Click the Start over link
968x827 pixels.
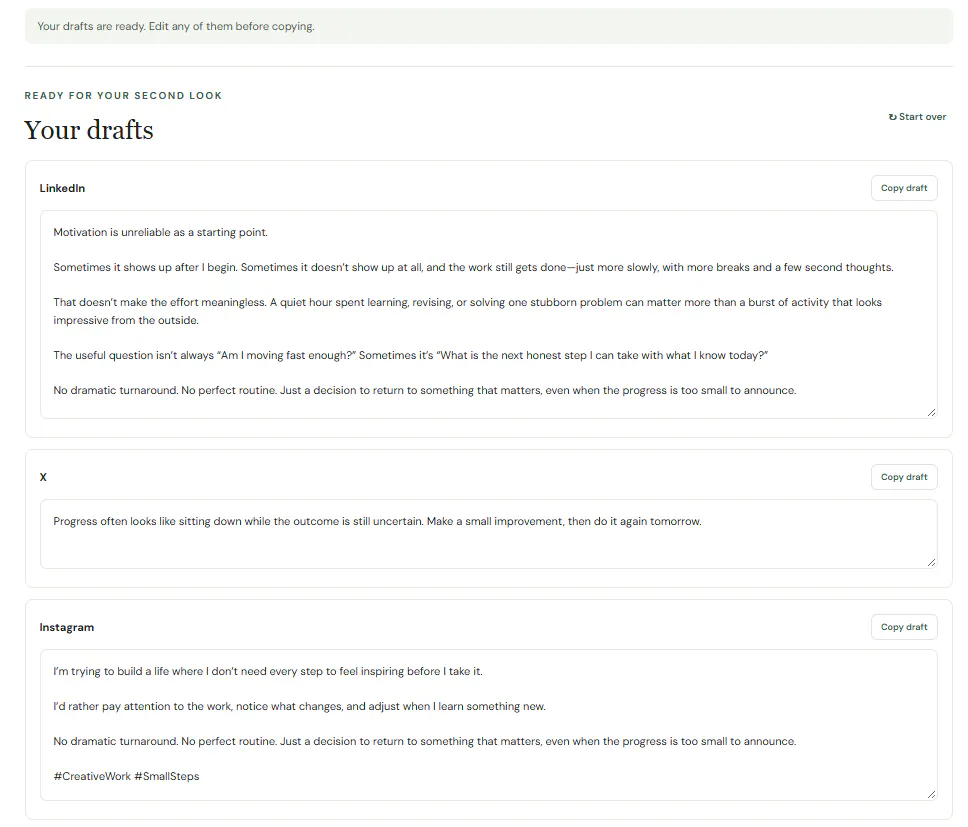click(917, 117)
